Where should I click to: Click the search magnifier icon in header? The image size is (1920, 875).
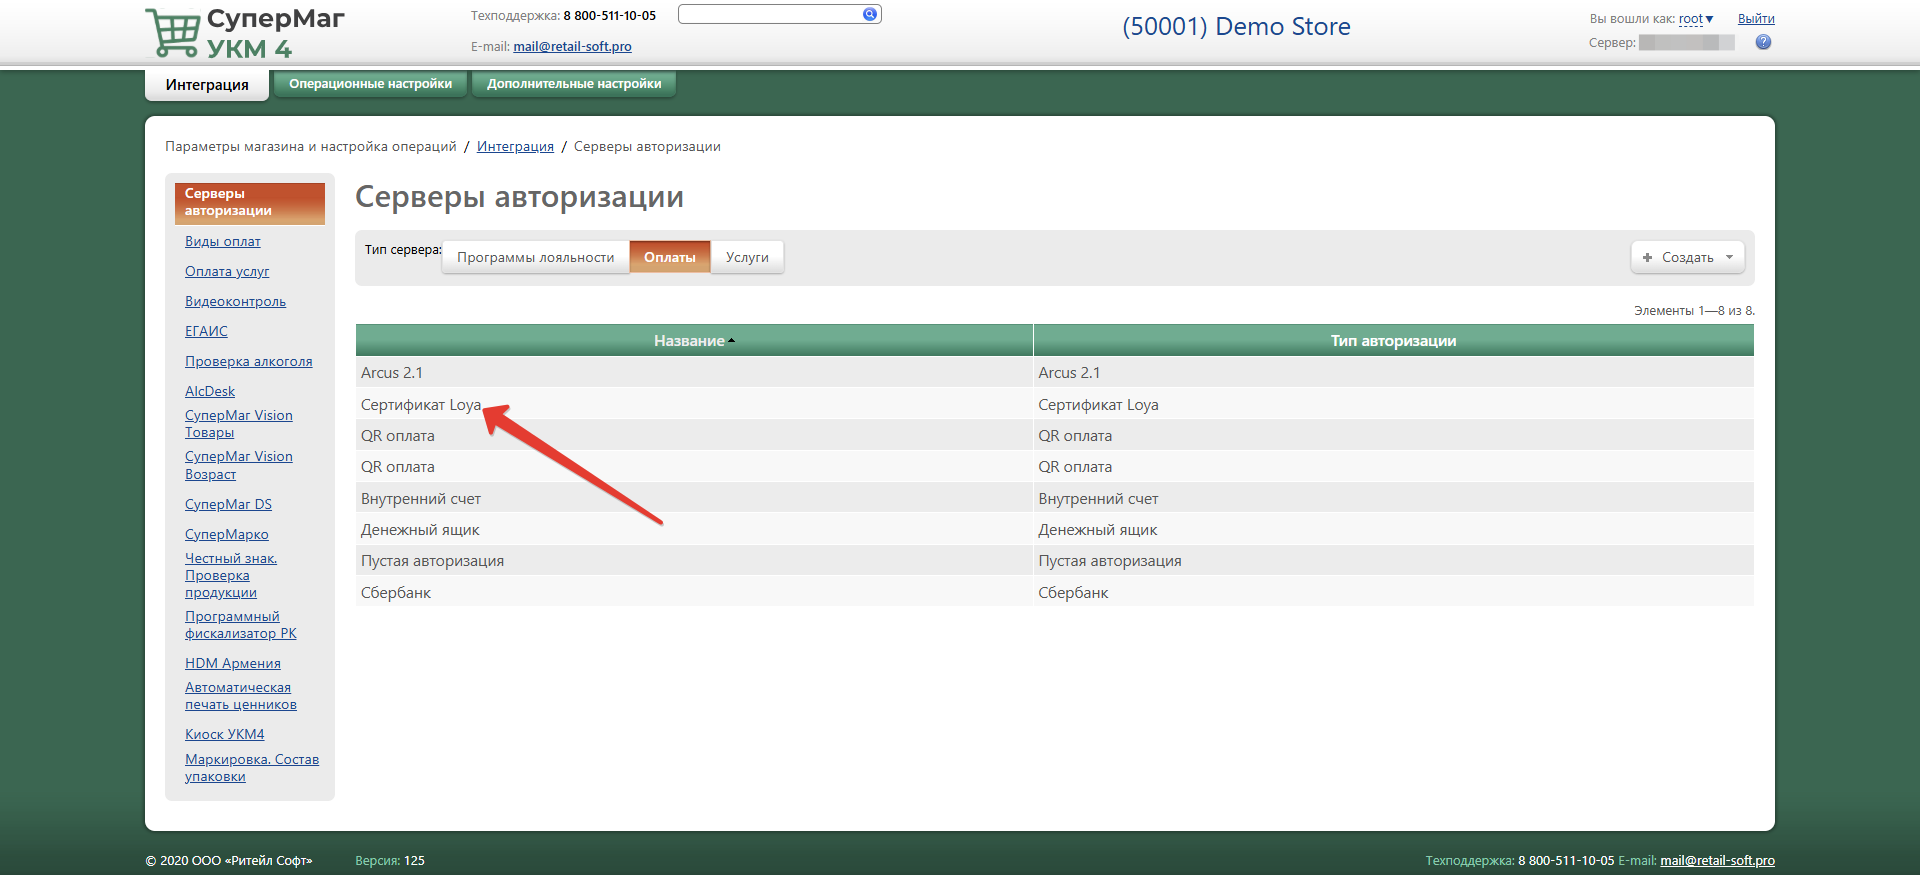point(870,14)
